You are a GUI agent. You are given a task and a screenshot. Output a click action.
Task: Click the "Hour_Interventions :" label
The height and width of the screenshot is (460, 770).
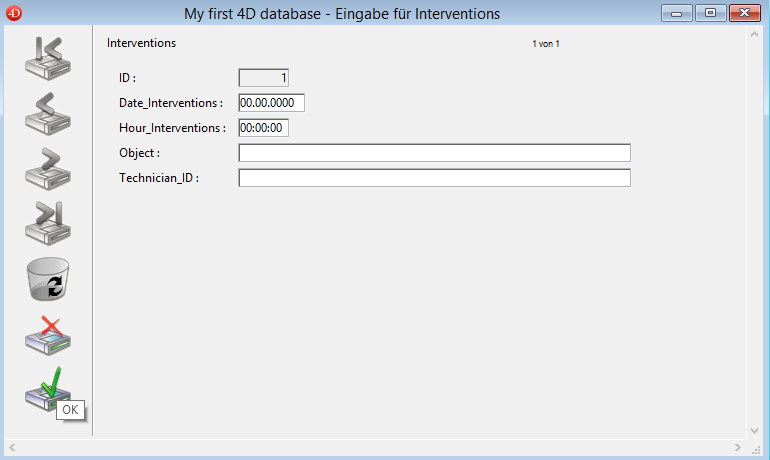tap(172, 128)
